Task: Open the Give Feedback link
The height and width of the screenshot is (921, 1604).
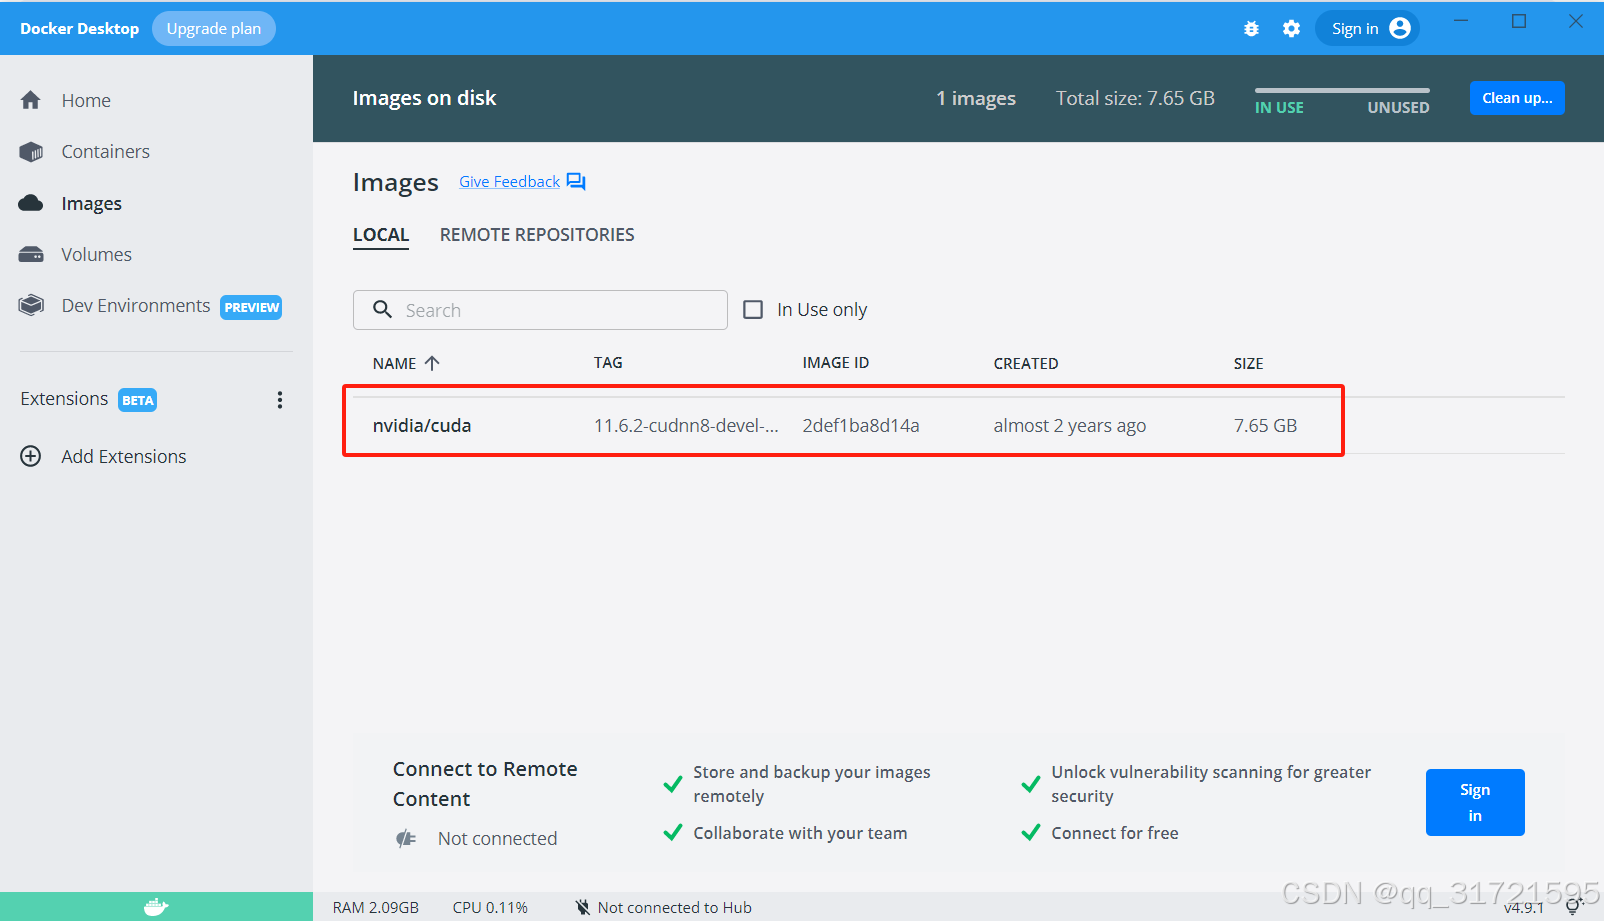Action: click(509, 182)
